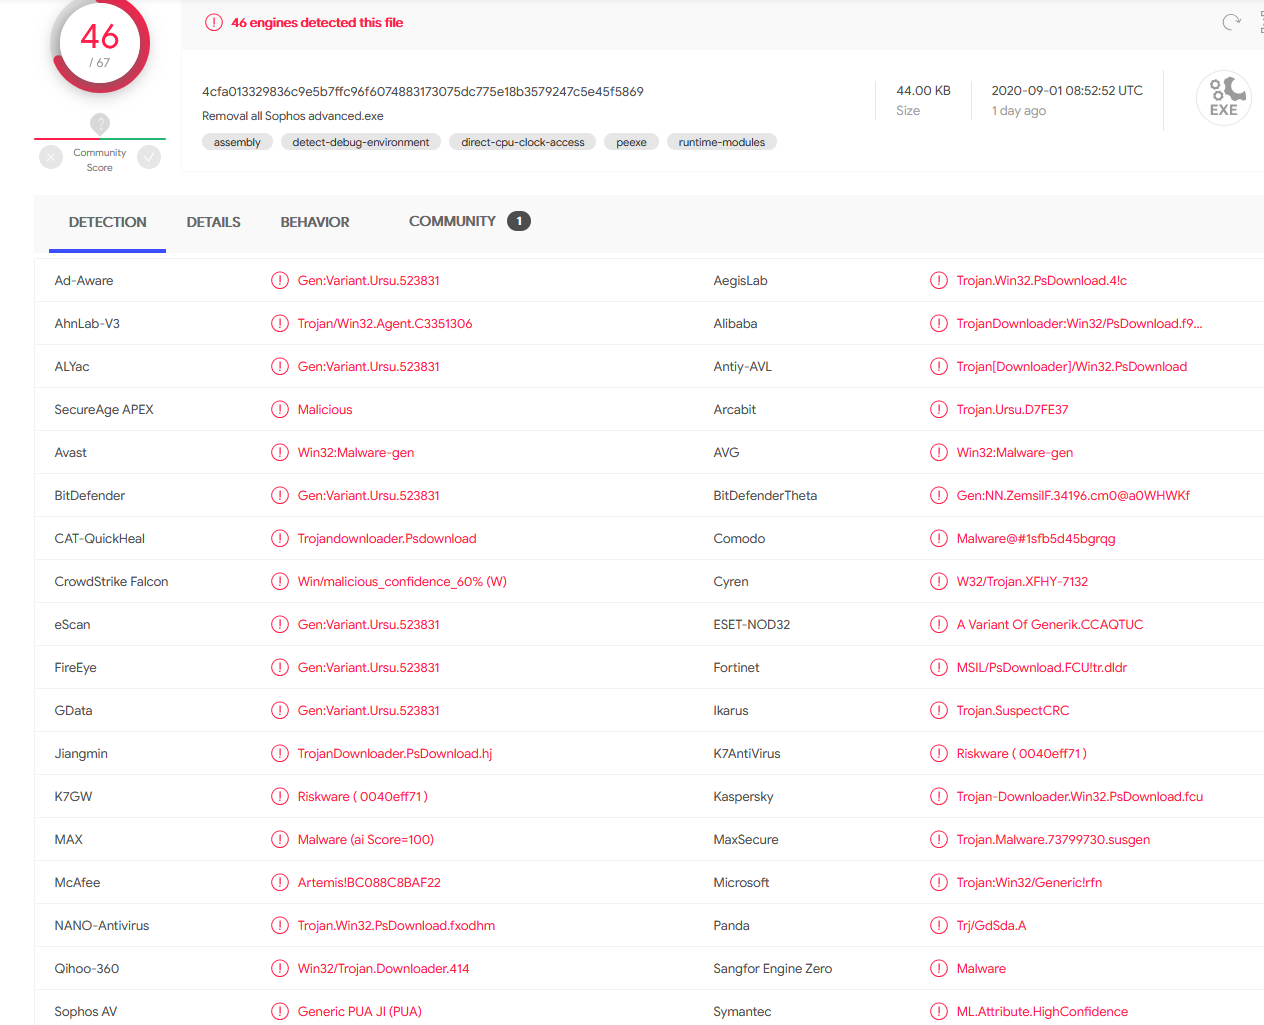This screenshot has width=1264, height=1025.
Task: Click 'Win/malicious_confidence_60% (W)' result
Action: pos(402,581)
